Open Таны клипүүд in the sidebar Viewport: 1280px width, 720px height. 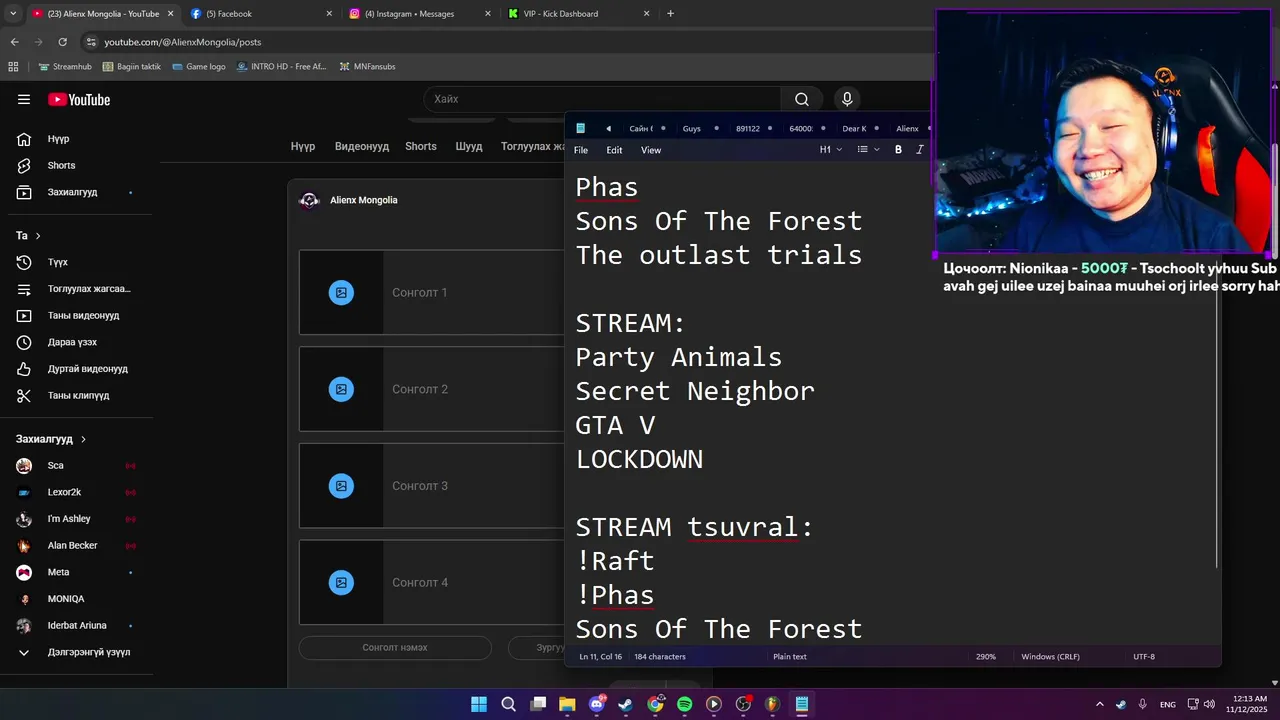click(x=76, y=395)
